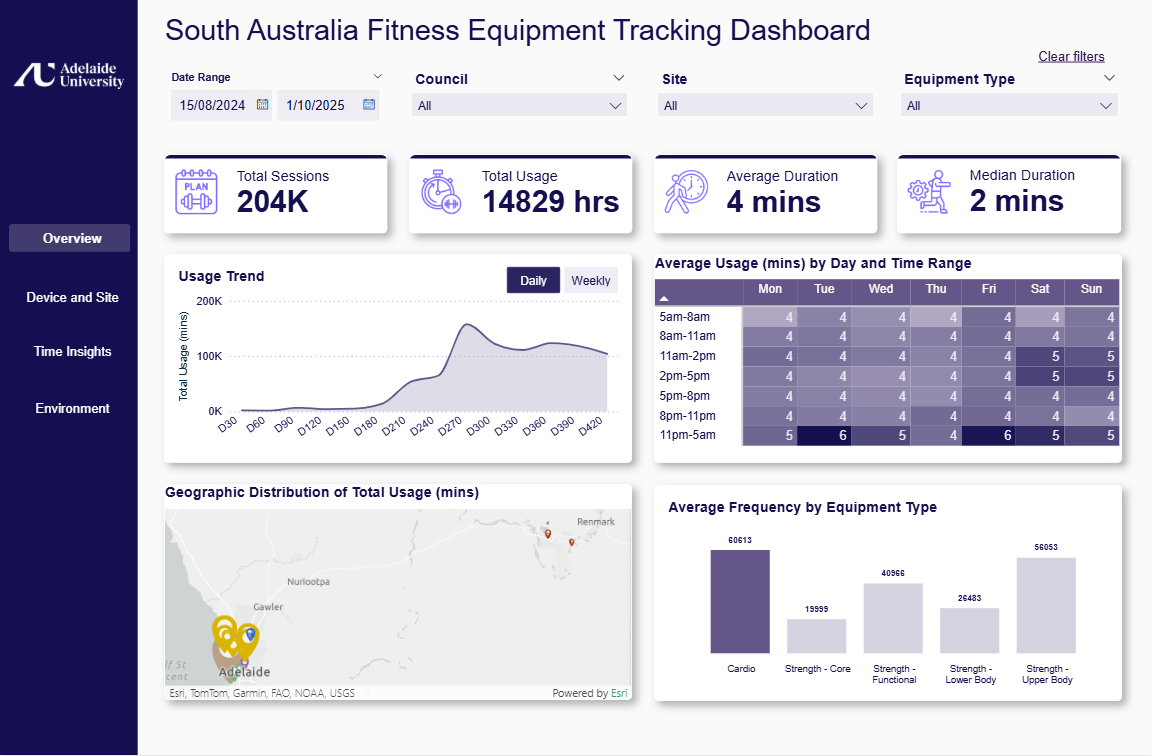This screenshot has width=1152, height=756.
Task: Switch Usage Trend to Weekly view
Action: click(x=591, y=280)
